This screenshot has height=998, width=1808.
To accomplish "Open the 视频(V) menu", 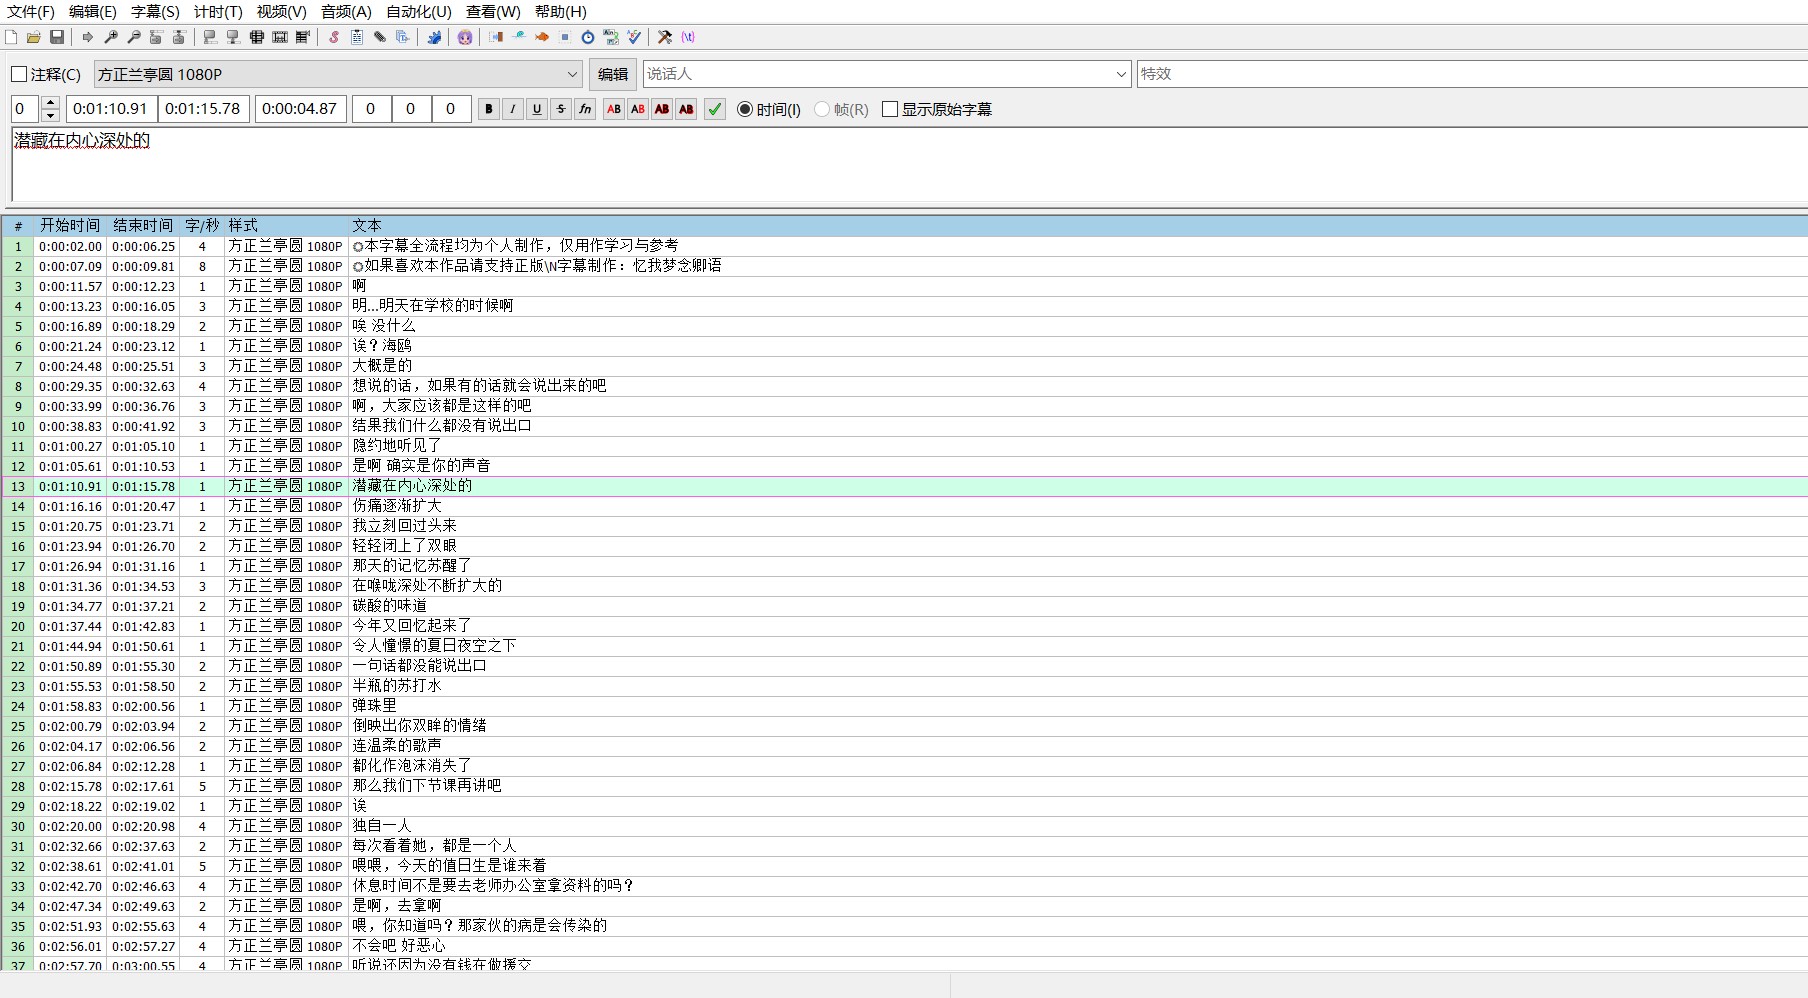I will 281,12.
